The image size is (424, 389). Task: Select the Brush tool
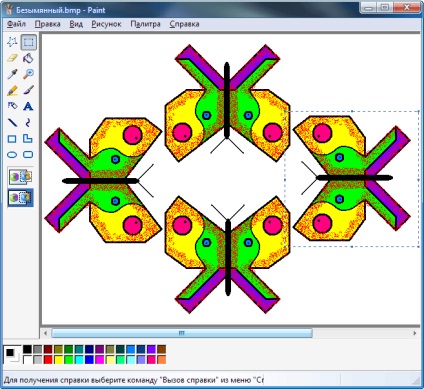(x=28, y=90)
